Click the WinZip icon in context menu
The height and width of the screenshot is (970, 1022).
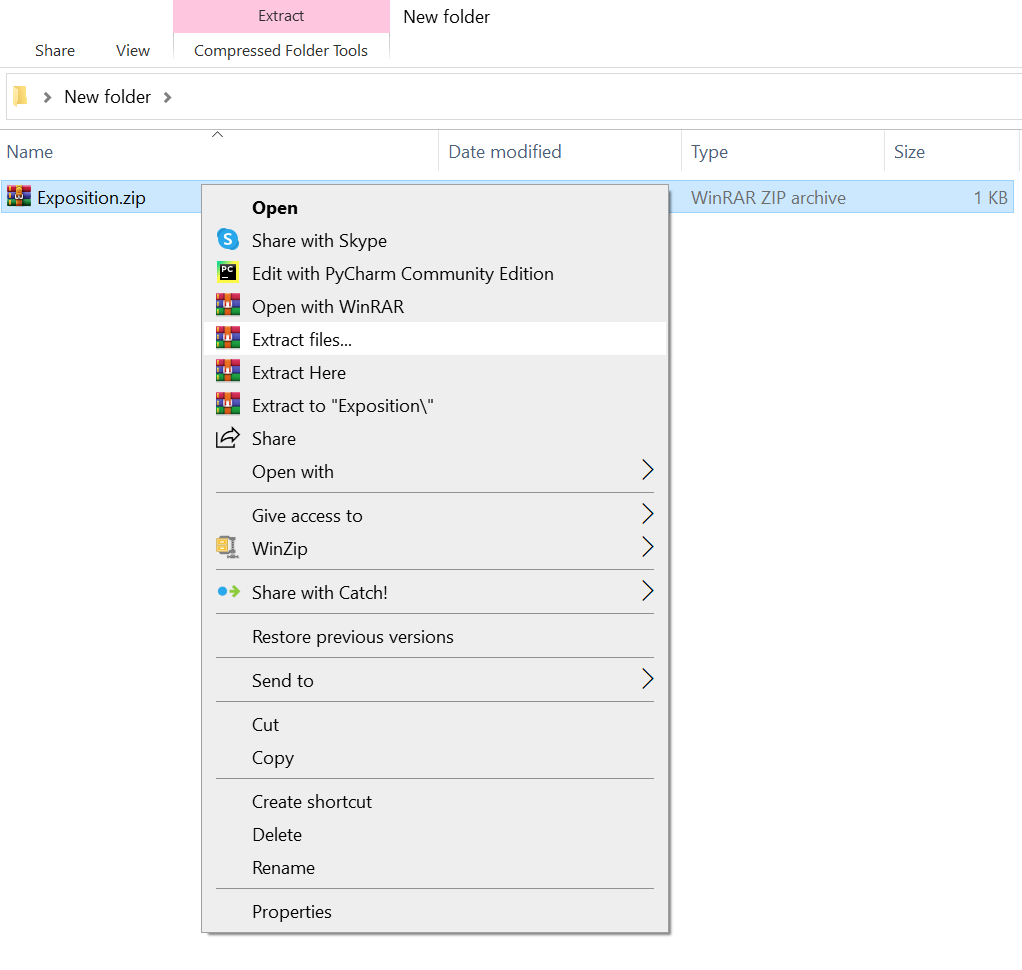pos(227,547)
